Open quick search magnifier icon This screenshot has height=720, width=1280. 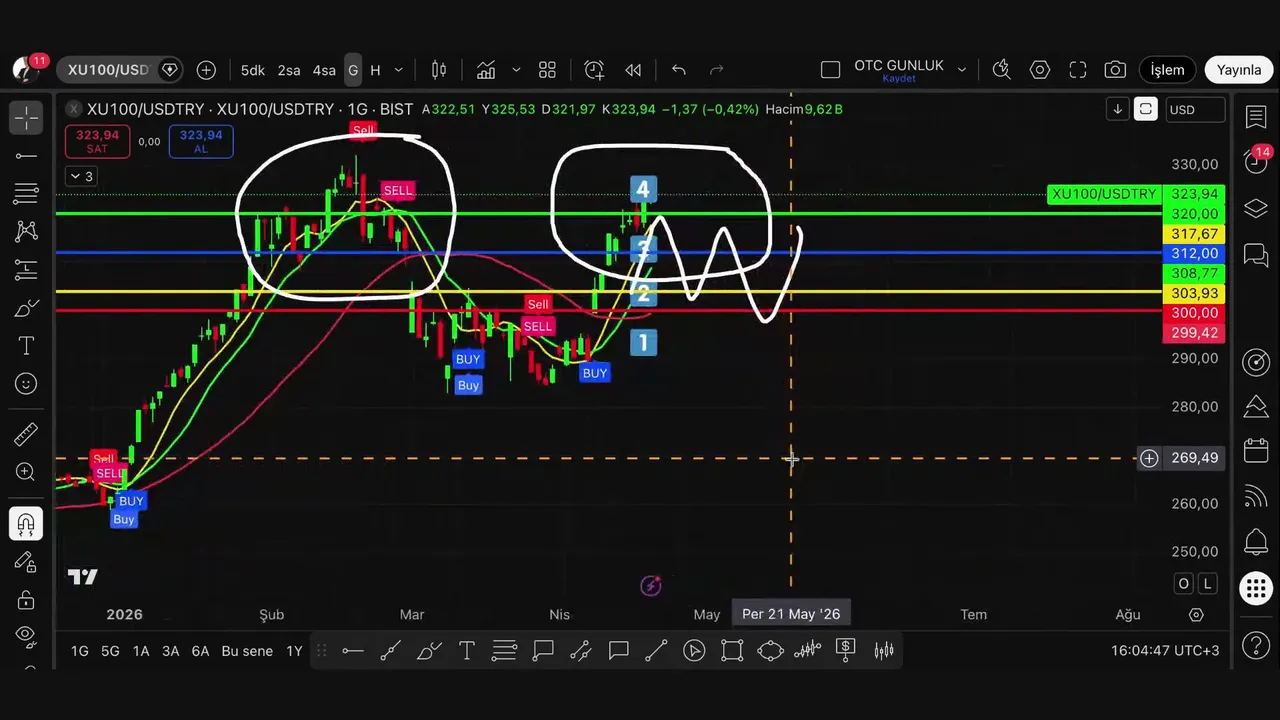tap(1001, 70)
